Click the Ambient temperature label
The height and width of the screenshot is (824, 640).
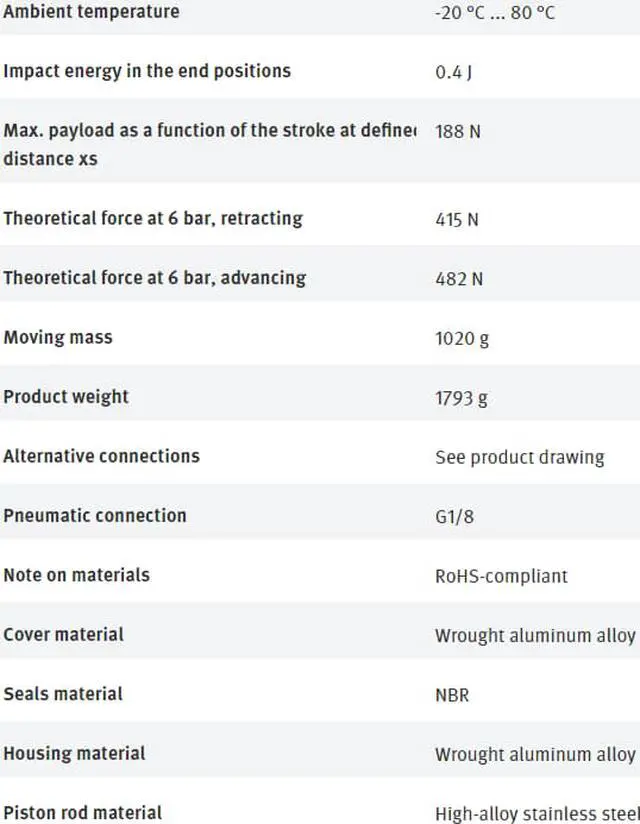[x=91, y=12]
